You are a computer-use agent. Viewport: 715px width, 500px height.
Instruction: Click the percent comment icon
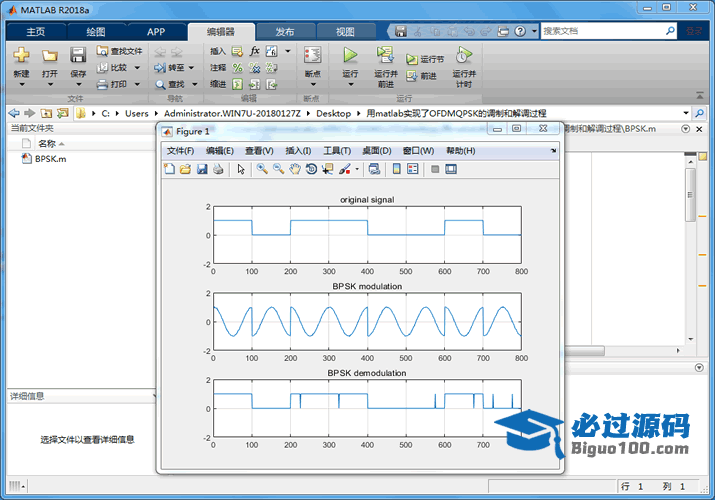(x=237, y=67)
